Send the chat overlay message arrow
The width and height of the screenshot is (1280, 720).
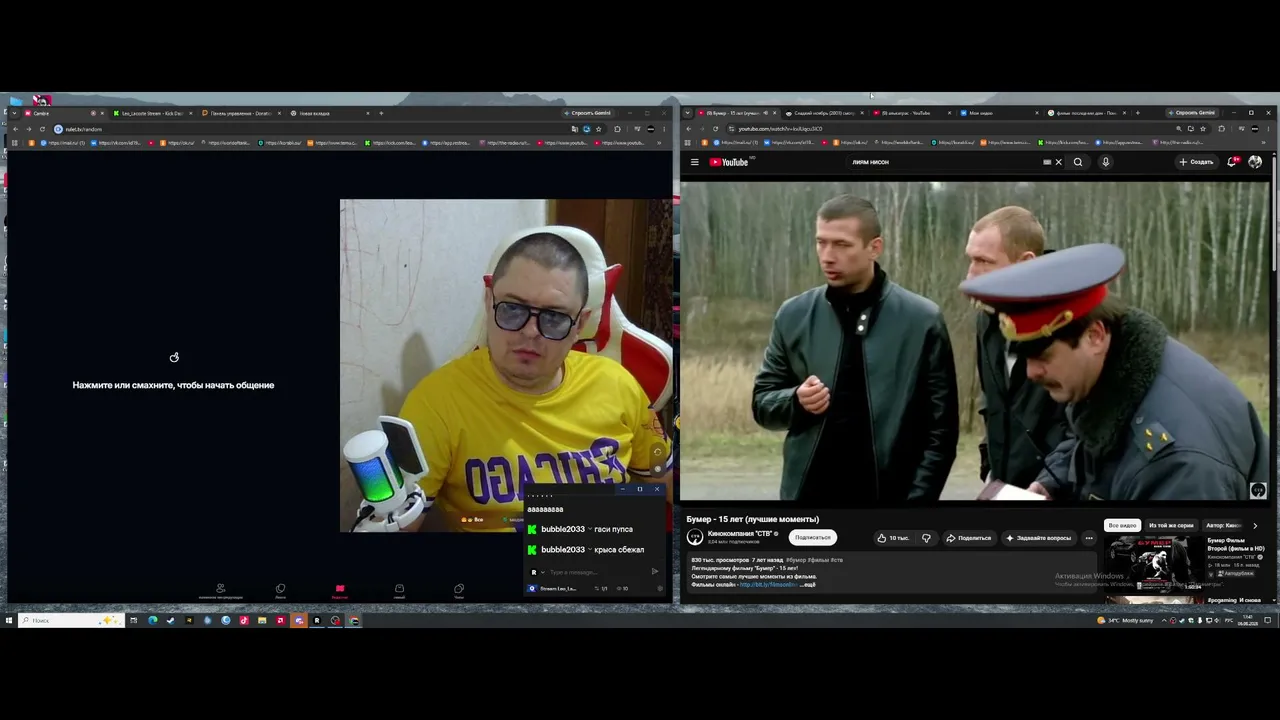point(655,572)
